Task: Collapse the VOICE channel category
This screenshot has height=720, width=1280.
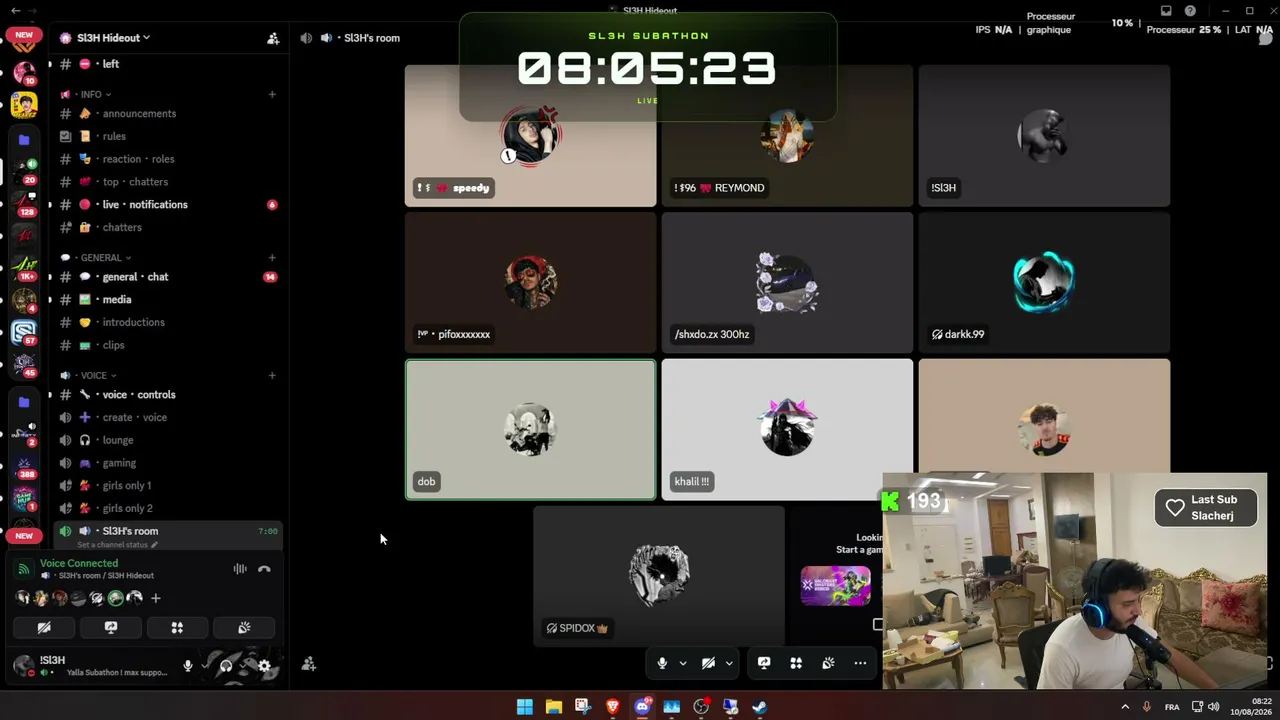Action: click(x=88, y=375)
